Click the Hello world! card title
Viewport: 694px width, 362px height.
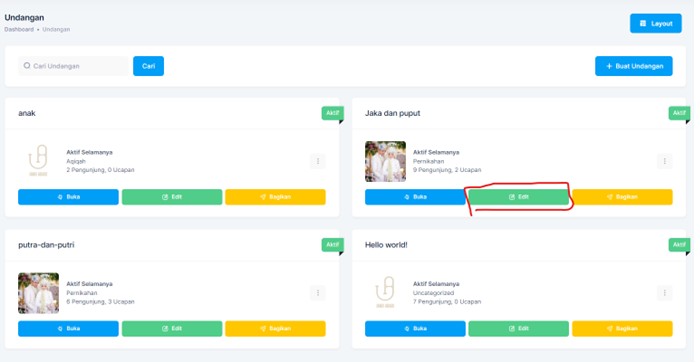(386, 245)
